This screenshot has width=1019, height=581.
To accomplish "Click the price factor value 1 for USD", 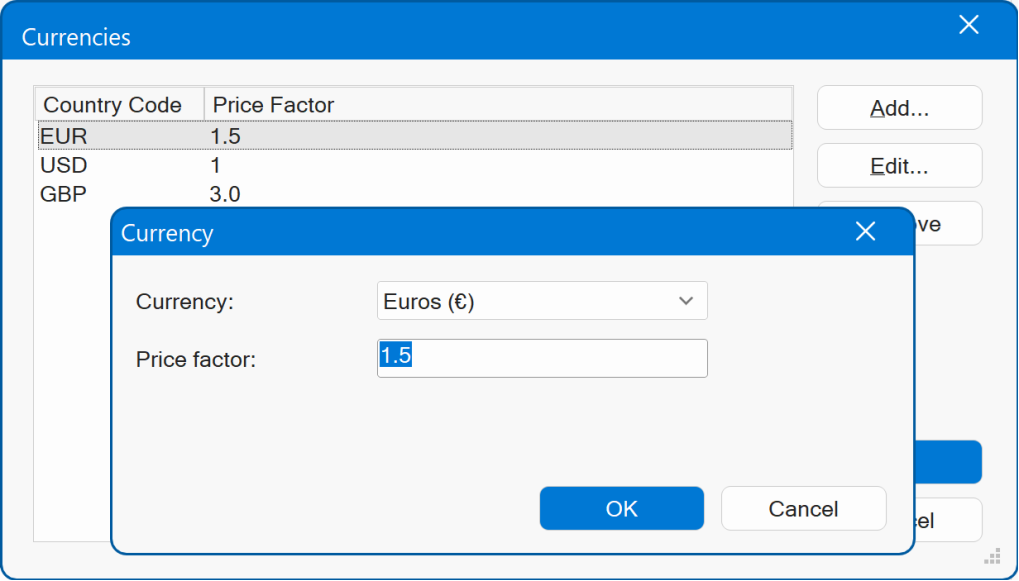I will click(216, 165).
